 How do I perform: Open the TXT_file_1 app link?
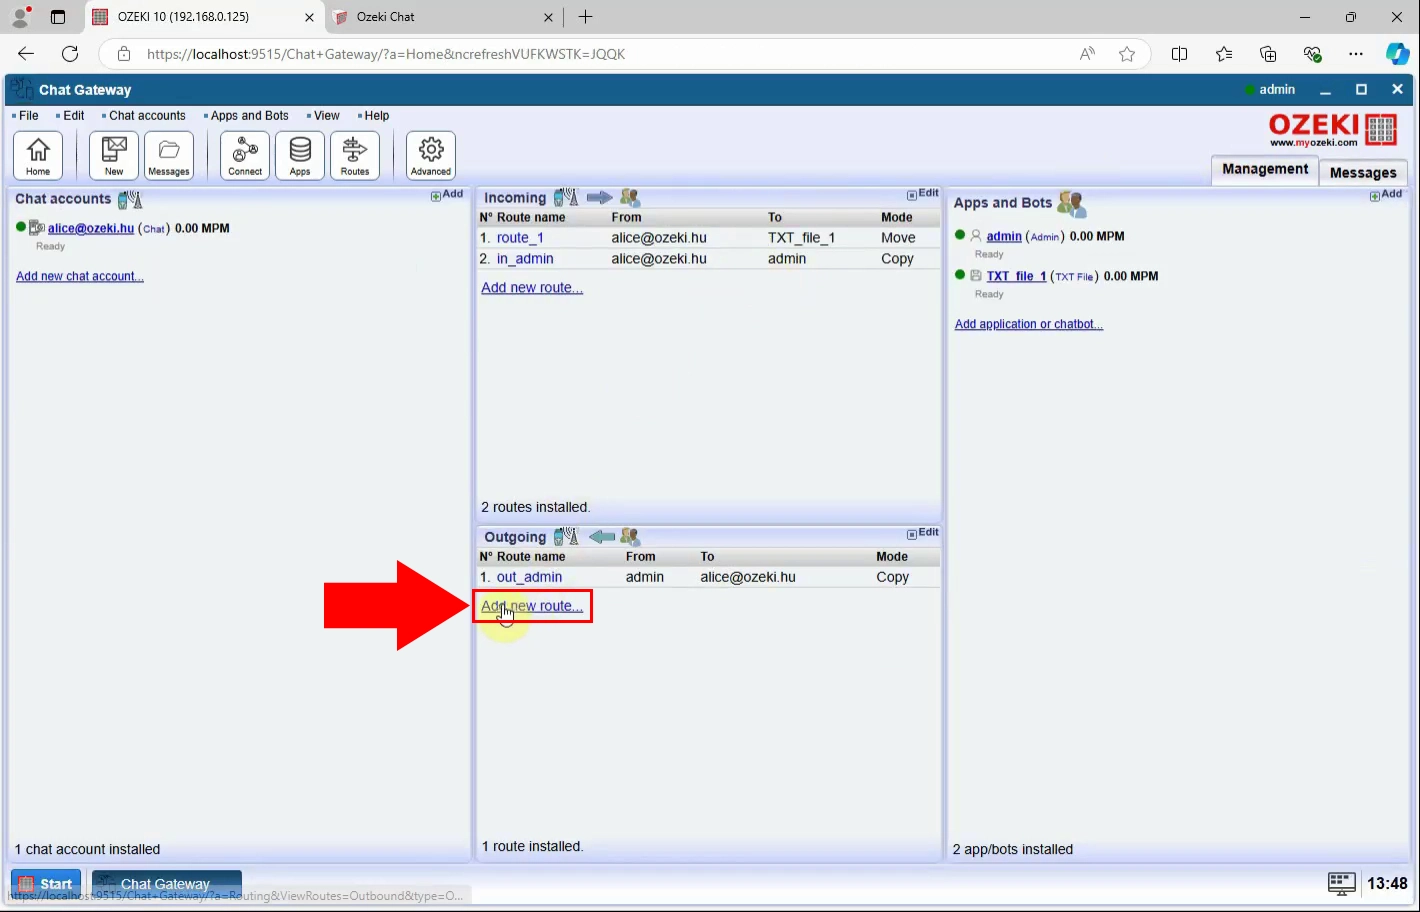(x=1016, y=276)
